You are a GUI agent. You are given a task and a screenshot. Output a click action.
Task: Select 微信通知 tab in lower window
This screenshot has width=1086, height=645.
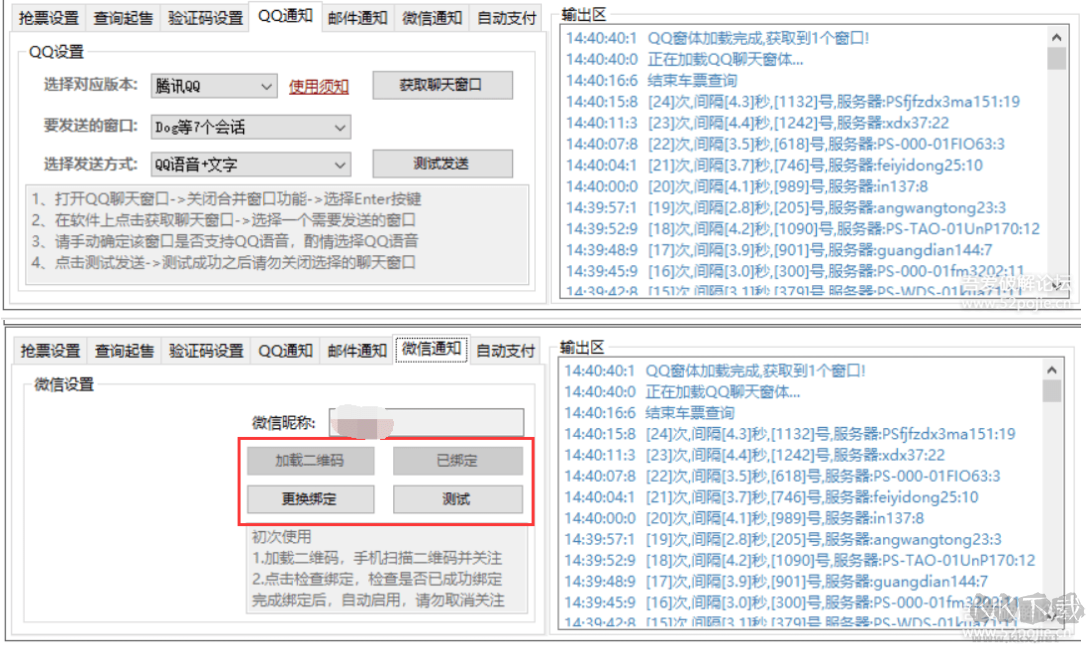pos(431,348)
